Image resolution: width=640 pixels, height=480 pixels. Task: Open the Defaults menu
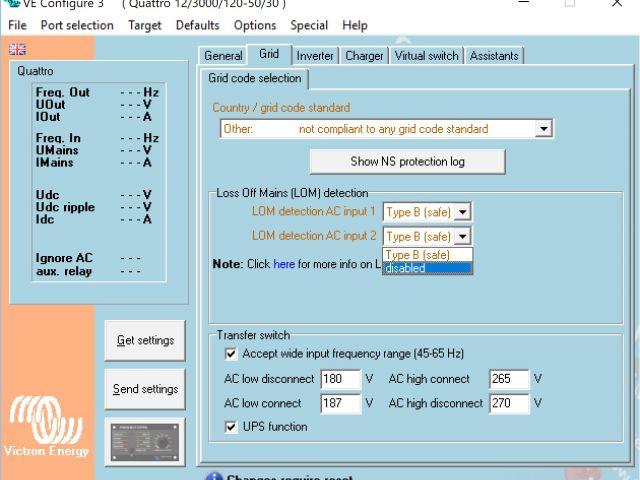point(197,25)
